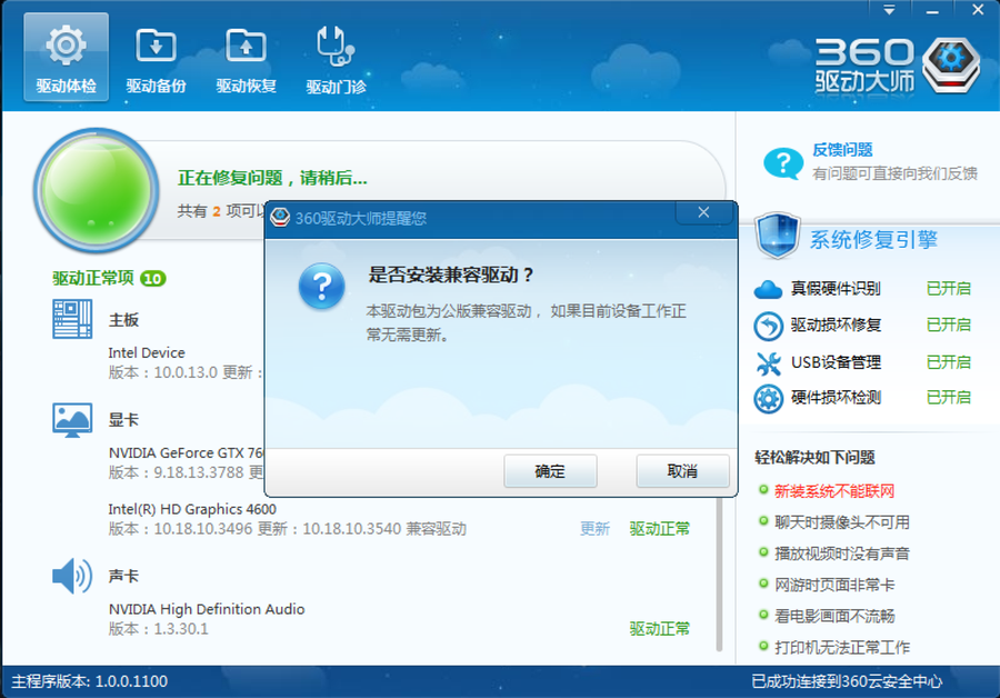Click the 取消 button in dialog
Screen dimensions: 1000x698
click(682, 472)
